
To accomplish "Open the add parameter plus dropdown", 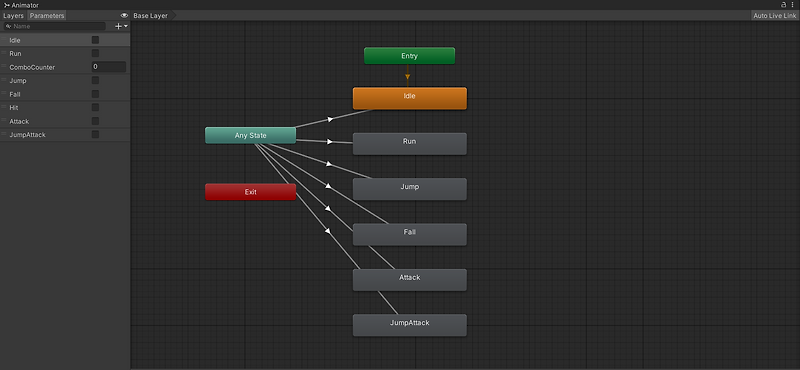I will 121,26.
